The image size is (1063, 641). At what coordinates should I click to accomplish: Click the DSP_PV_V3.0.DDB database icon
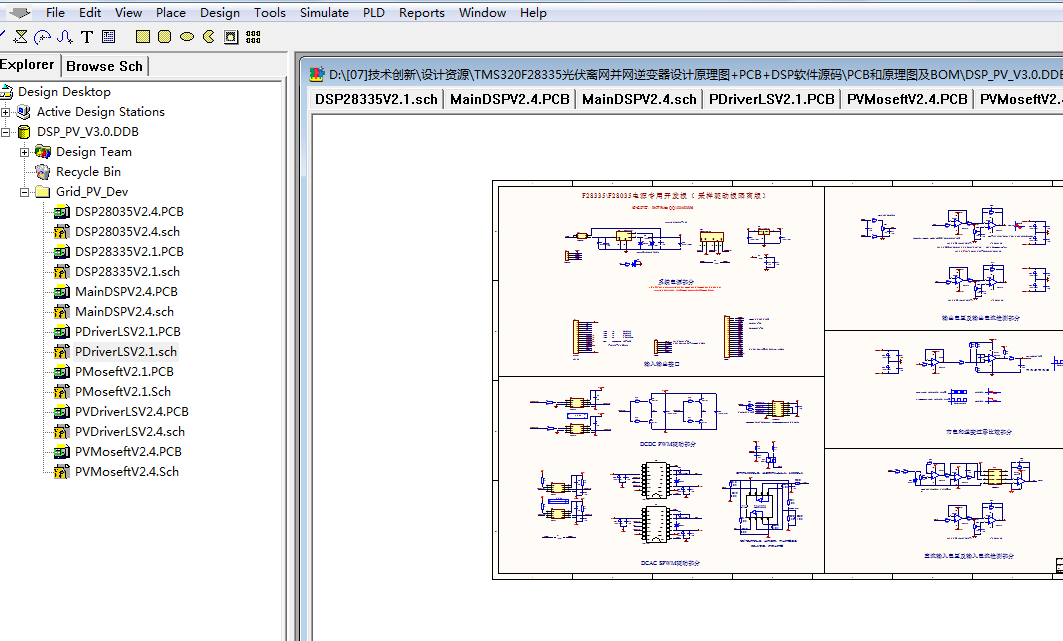24,131
